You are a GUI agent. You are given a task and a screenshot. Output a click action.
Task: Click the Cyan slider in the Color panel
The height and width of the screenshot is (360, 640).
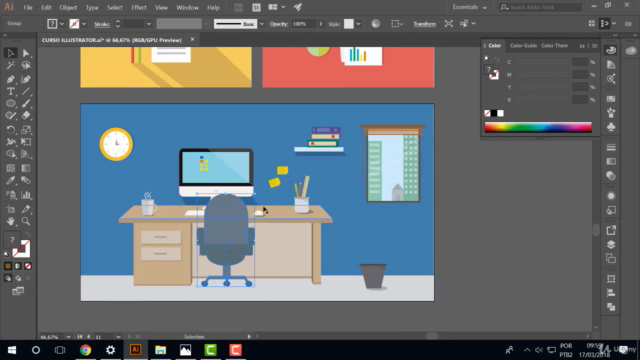(x=543, y=62)
